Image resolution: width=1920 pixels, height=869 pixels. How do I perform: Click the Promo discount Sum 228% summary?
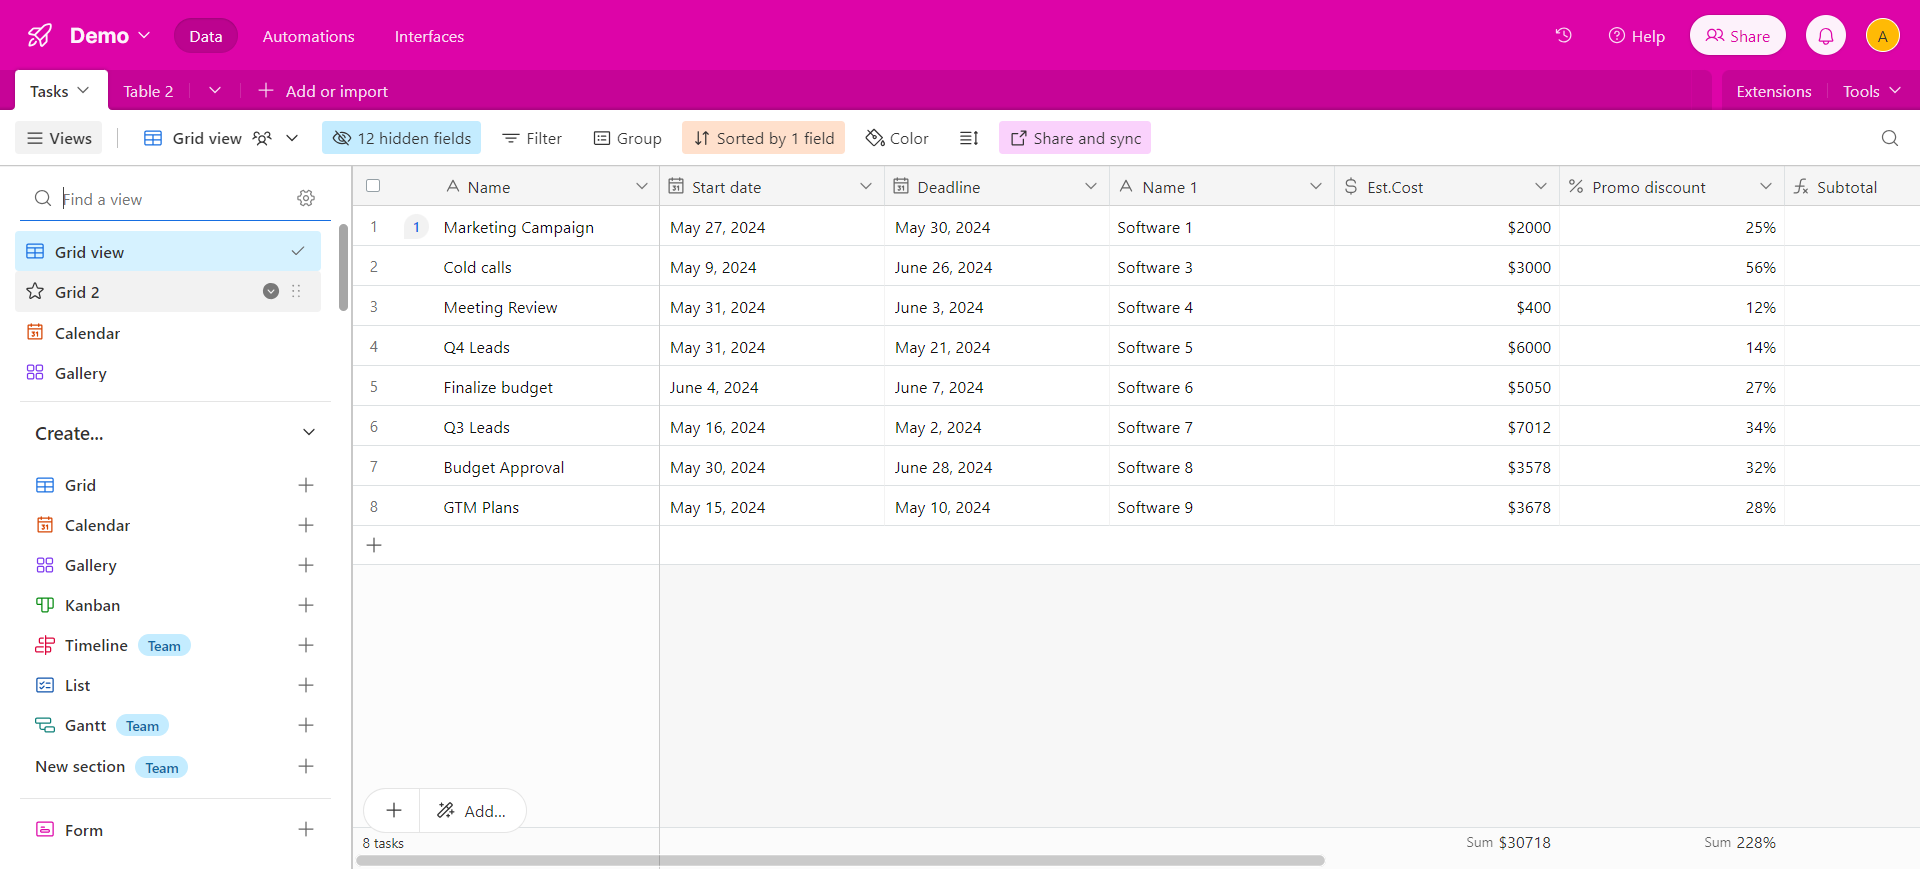[x=1740, y=842]
